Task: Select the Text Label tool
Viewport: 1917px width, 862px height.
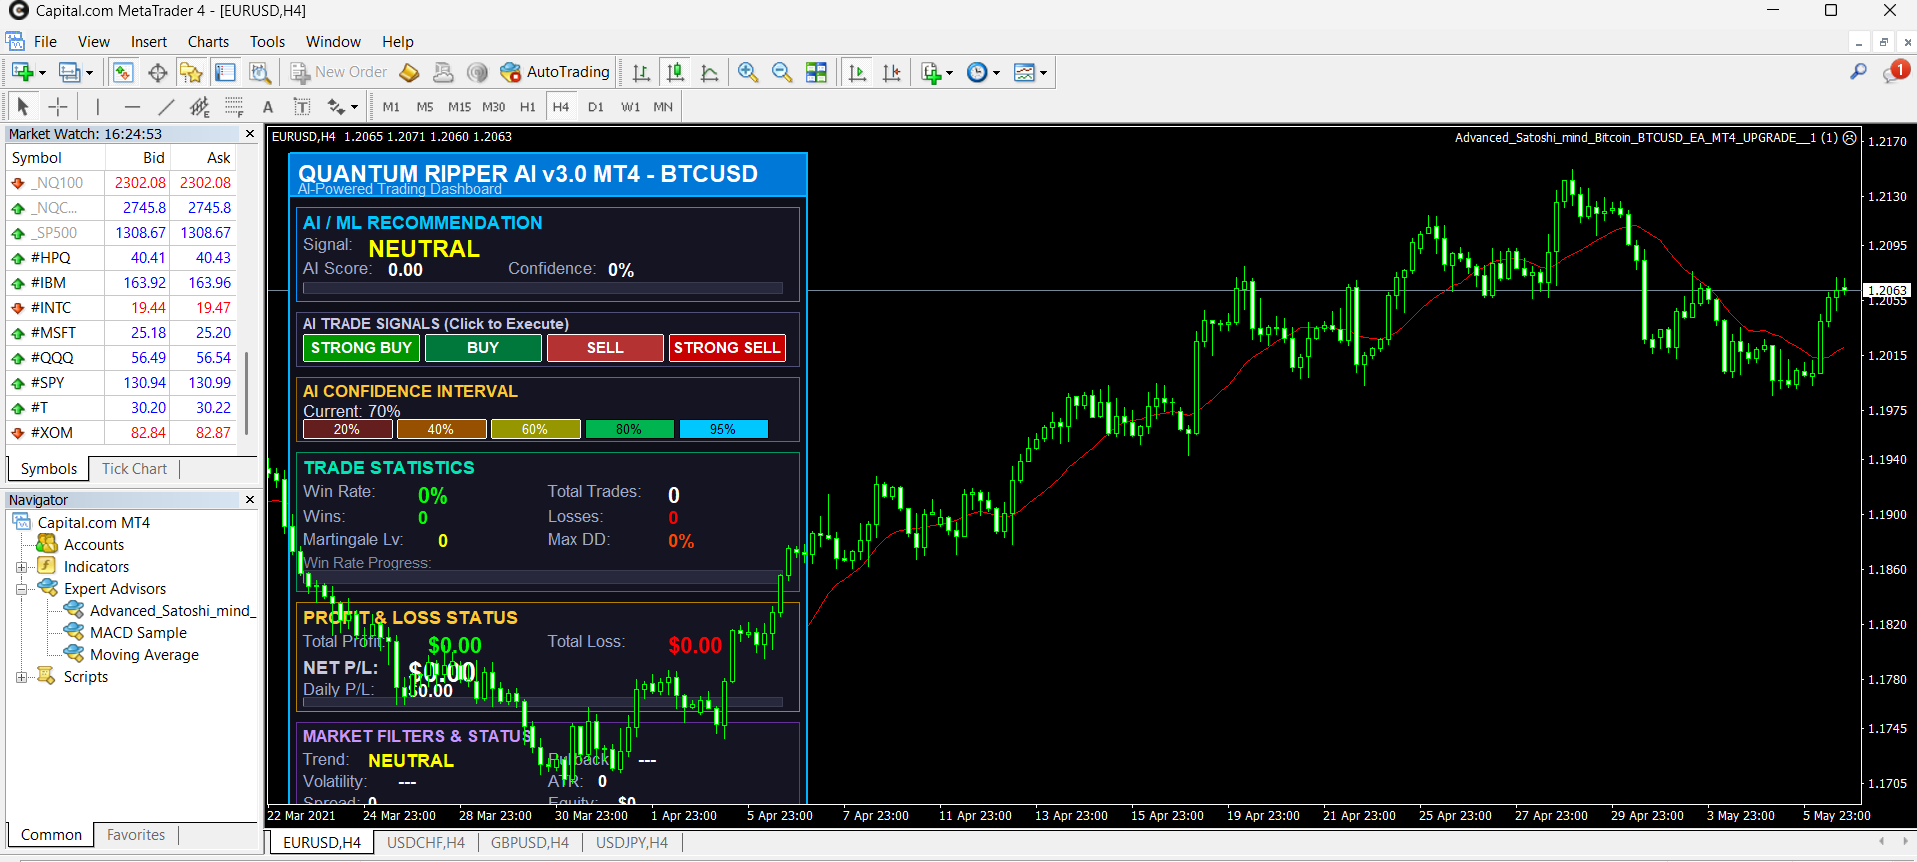Action: (301, 106)
